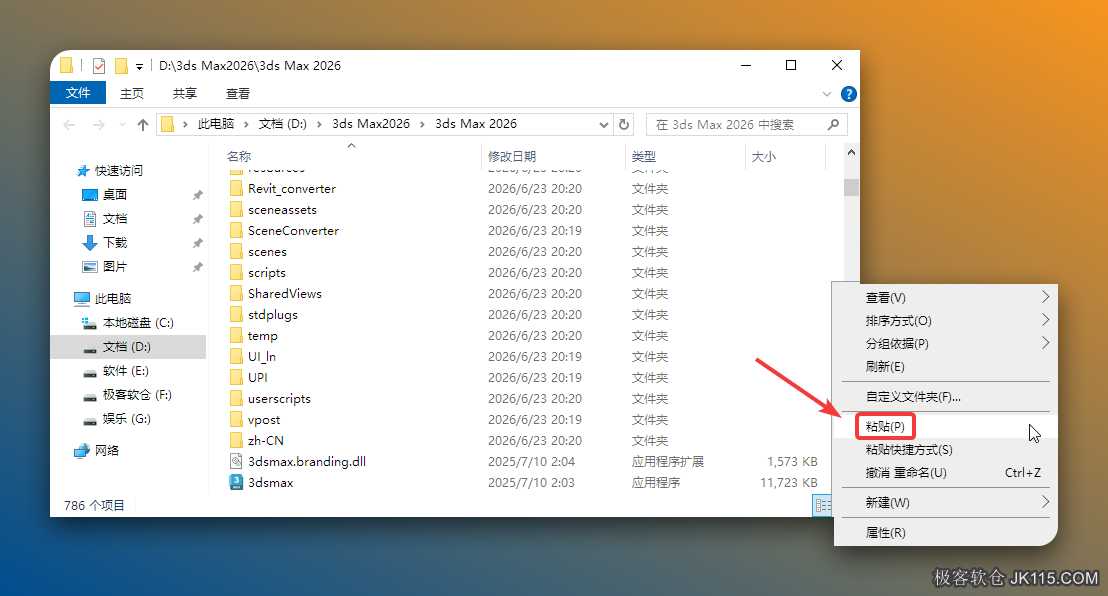1108x596 pixels.
Task: Expand the ribbon with the chevron
Action: pyautogui.click(x=827, y=94)
